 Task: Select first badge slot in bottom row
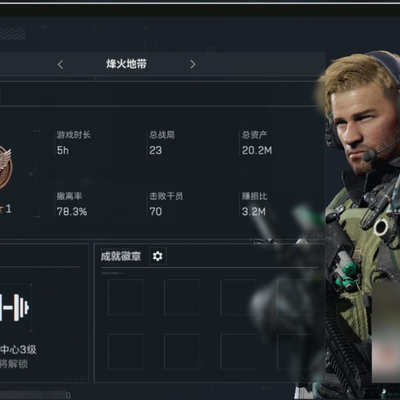(126, 352)
